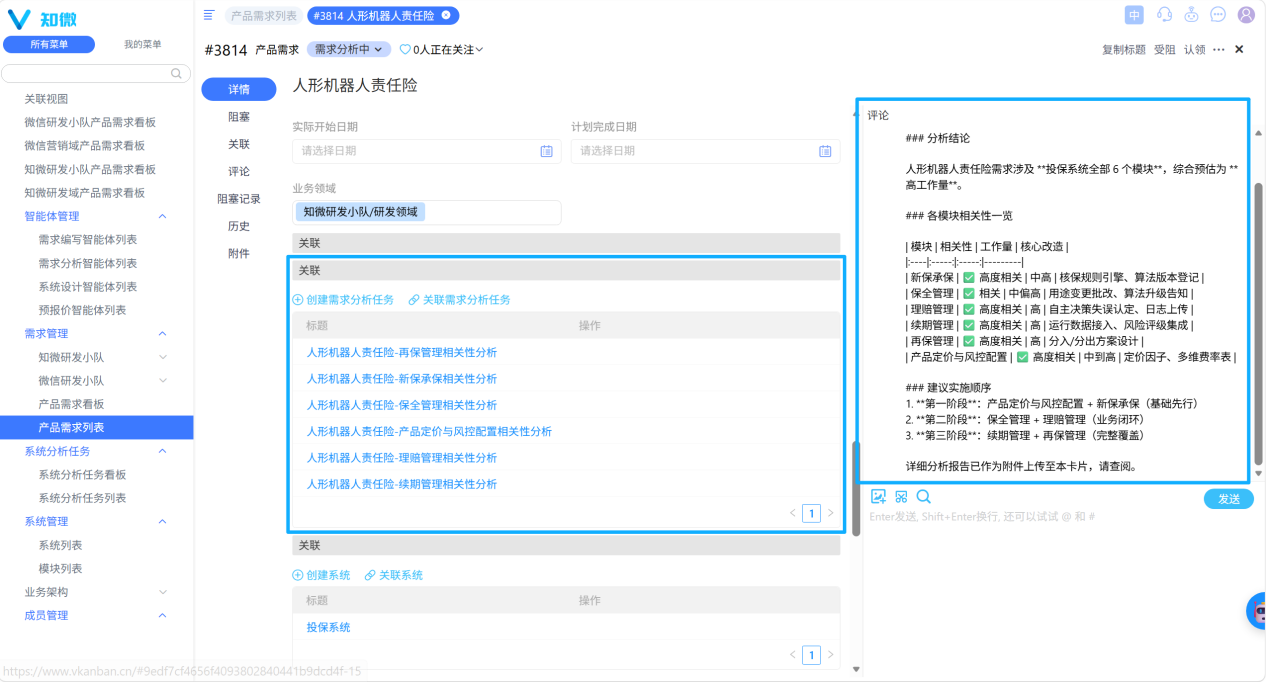Switch to the 产品需求列表 top tab
Image resolution: width=1267 pixels, height=682 pixels.
tap(263, 15)
